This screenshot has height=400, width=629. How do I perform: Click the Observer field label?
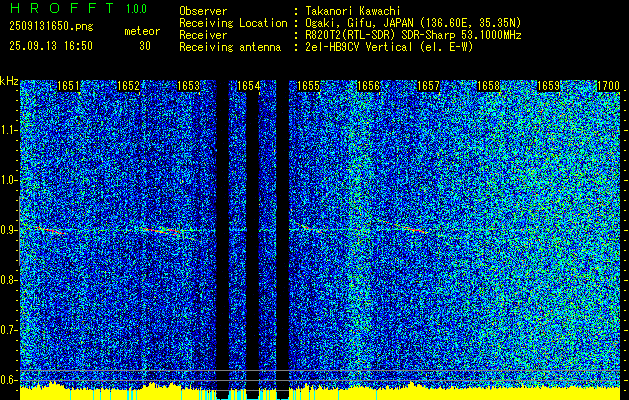point(203,11)
